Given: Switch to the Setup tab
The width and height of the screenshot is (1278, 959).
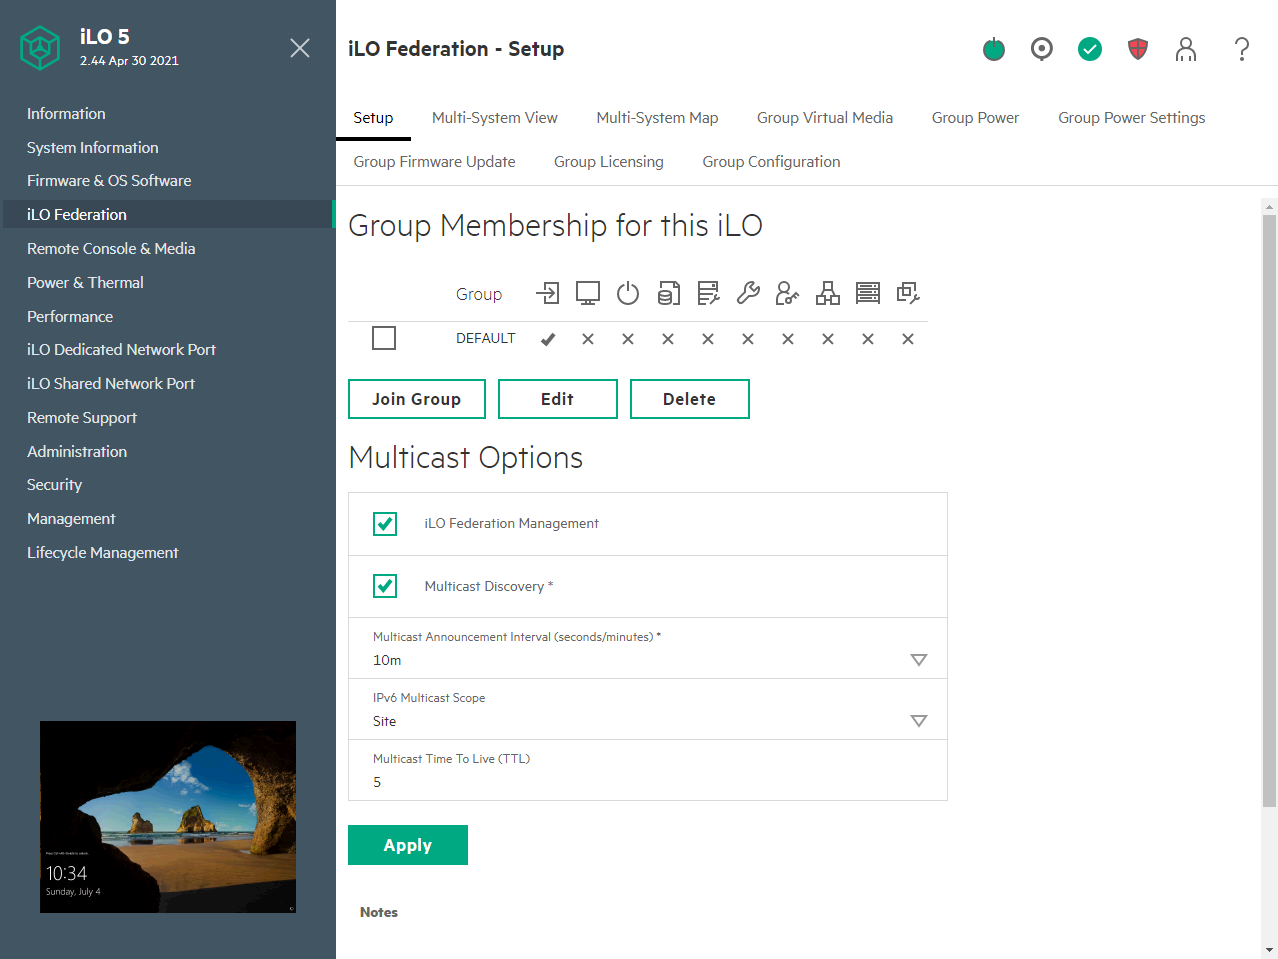Looking at the screenshot, I should (x=373, y=118).
